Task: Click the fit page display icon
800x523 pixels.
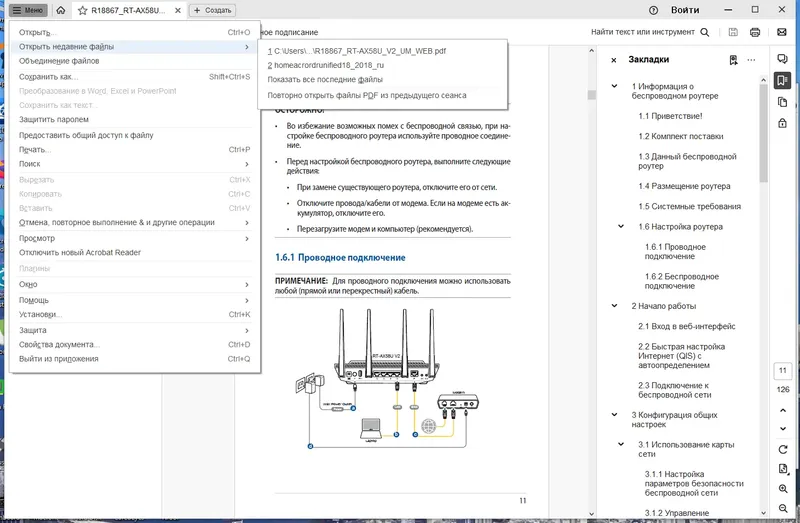Action: [x=783, y=469]
